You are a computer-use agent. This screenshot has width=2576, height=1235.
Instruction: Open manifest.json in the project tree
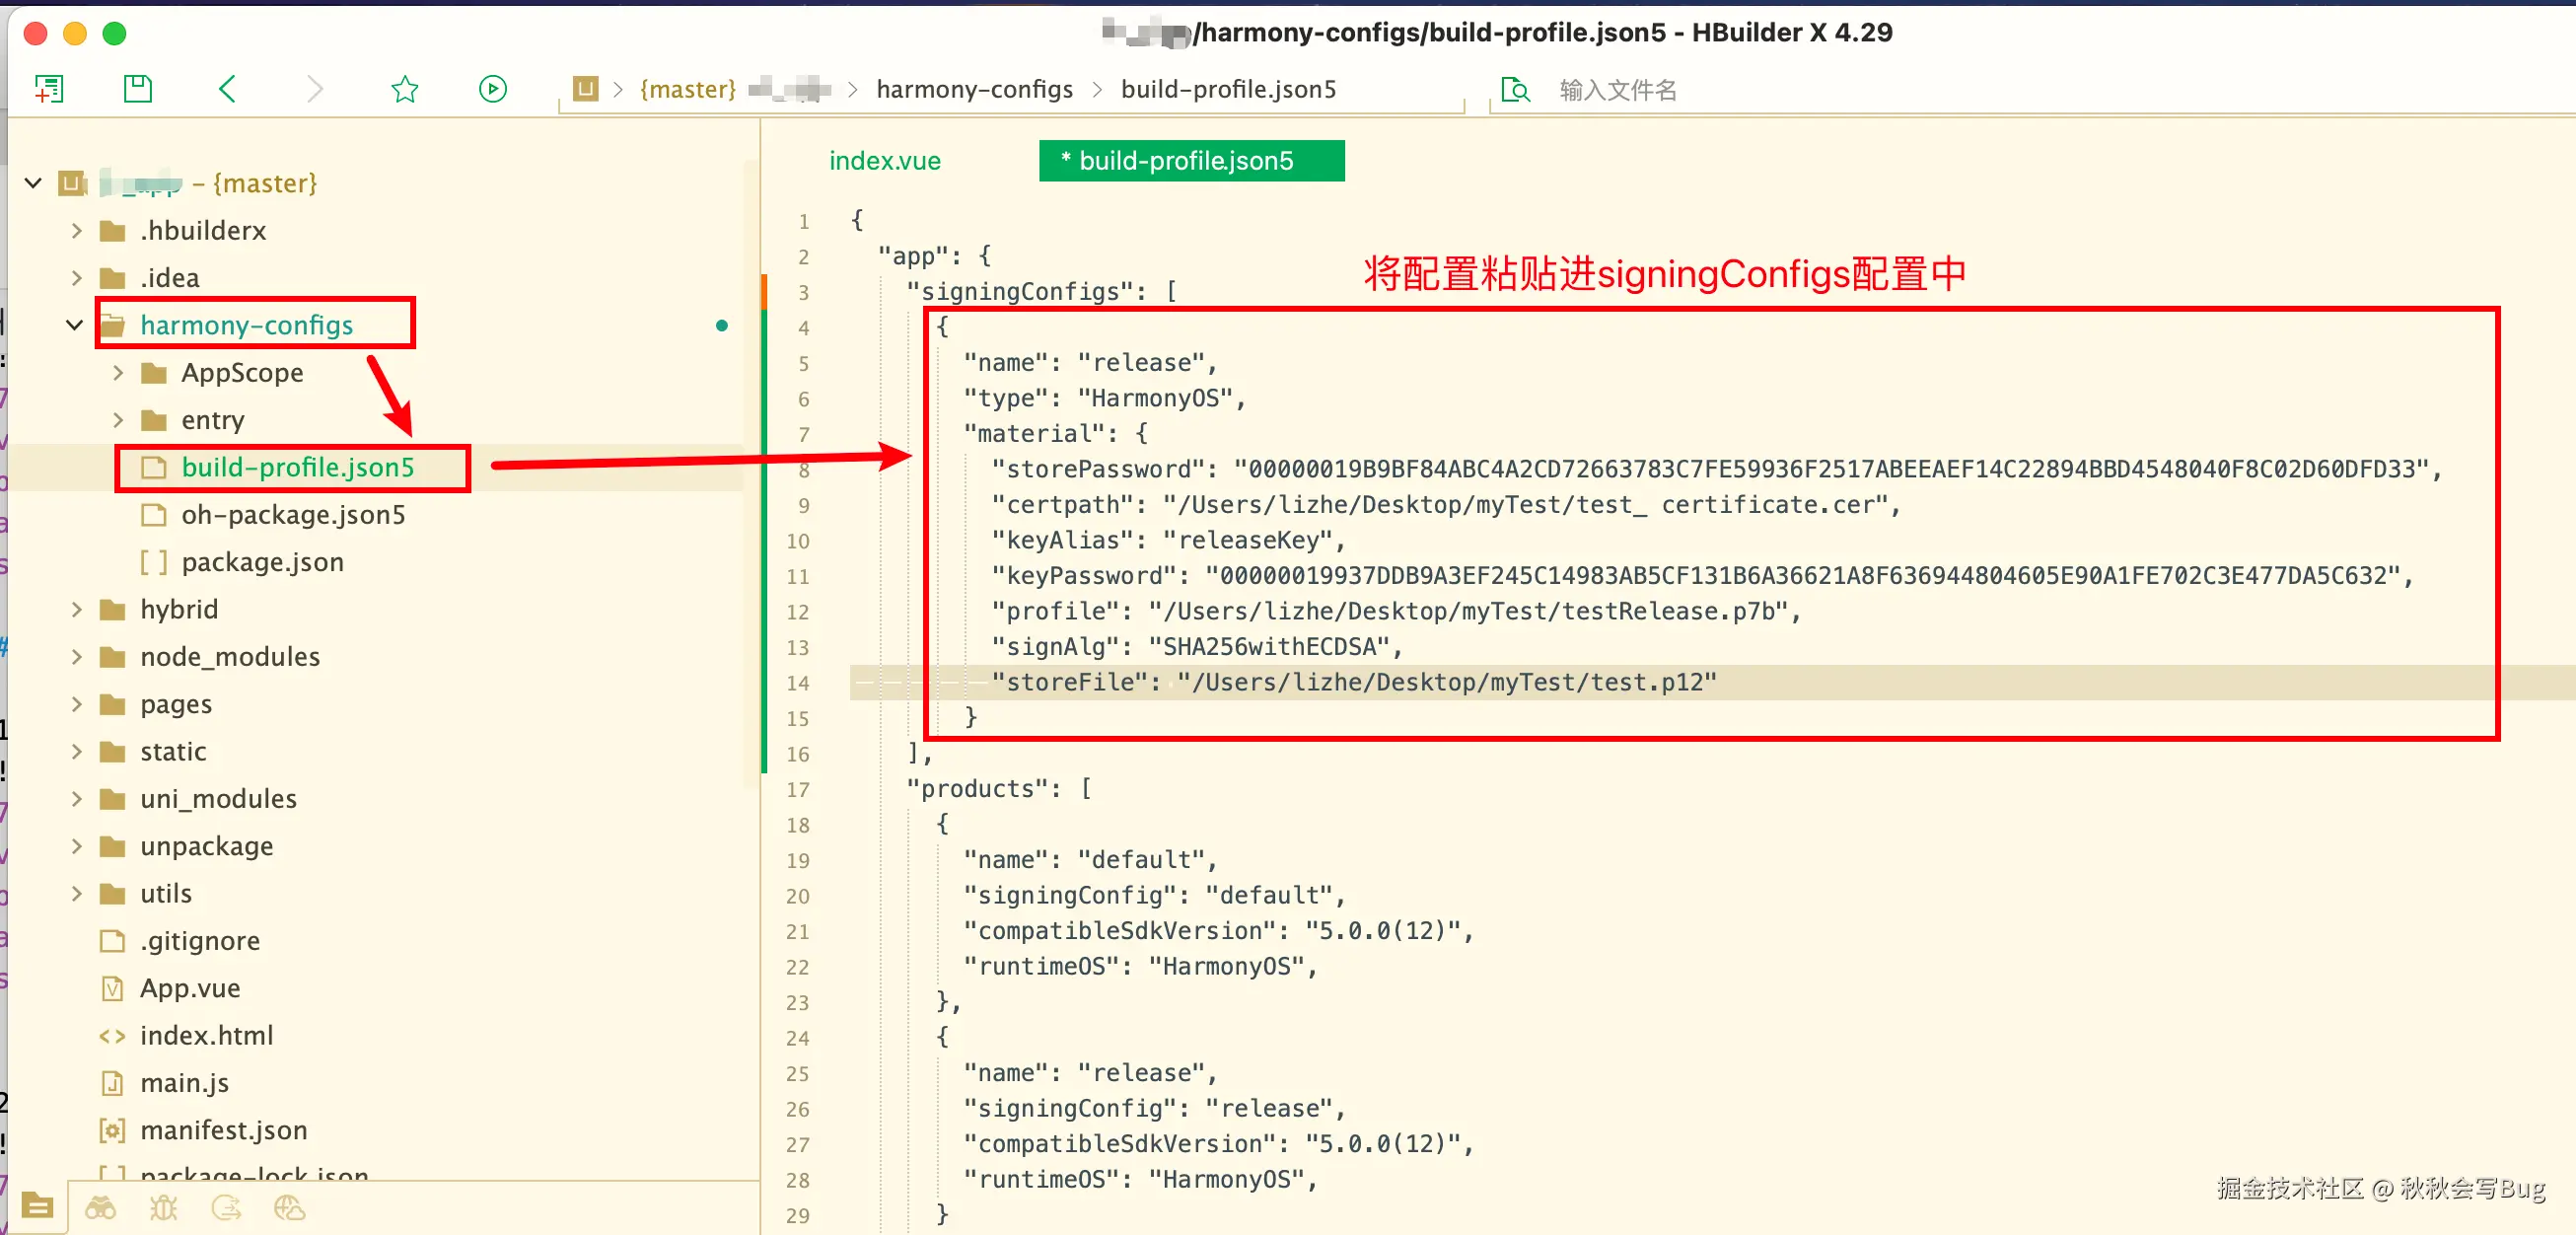click(223, 1130)
